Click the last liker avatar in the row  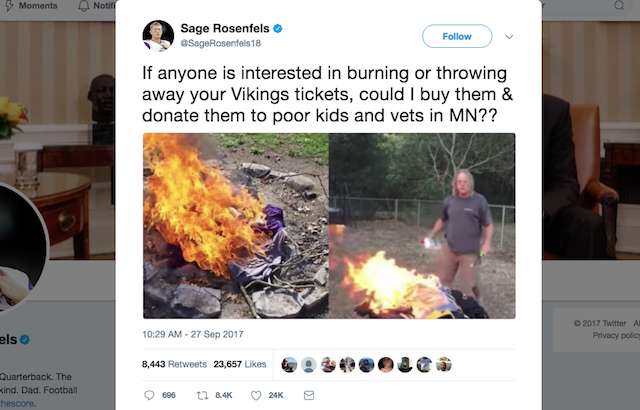click(x=443, y=364)
